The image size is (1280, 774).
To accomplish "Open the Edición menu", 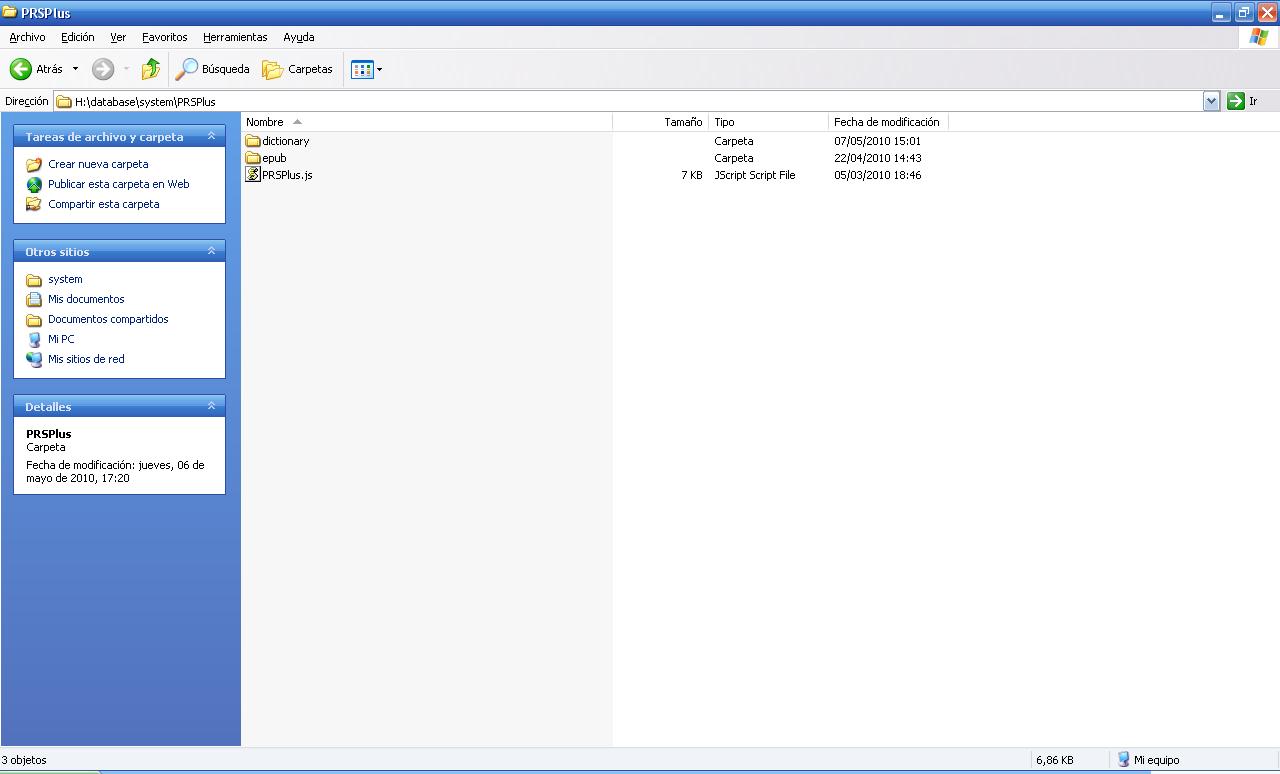I will [x=78, y=37].
